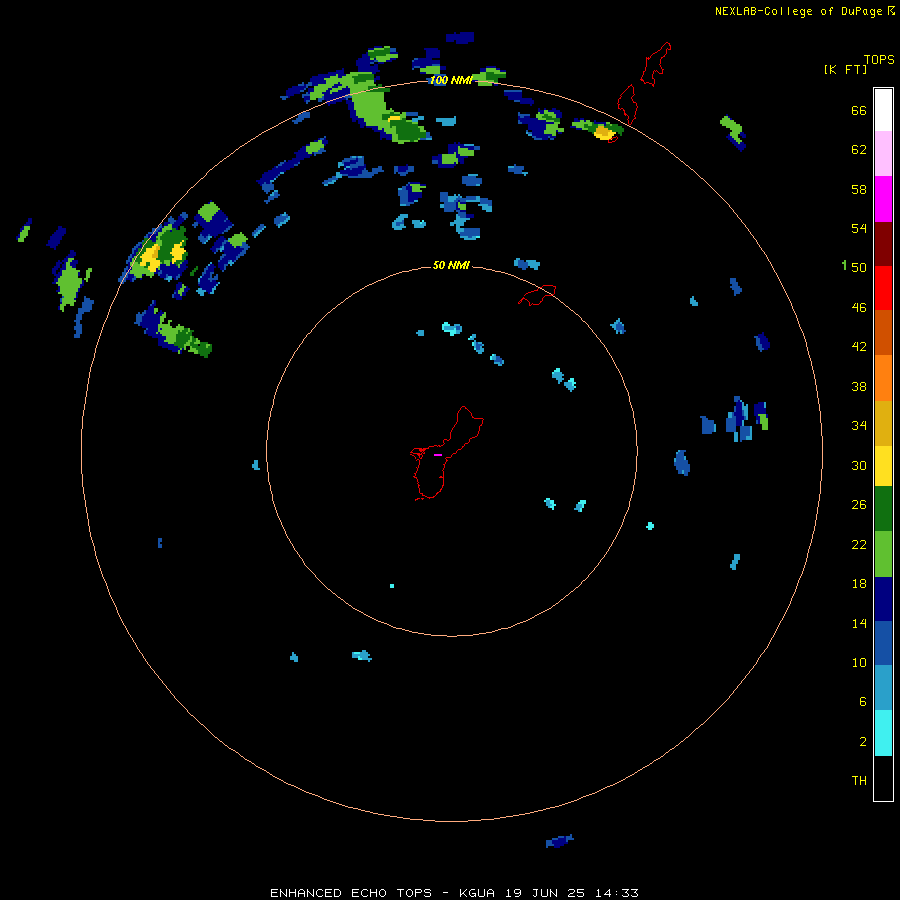Click the "TH" scale label
900x900 pixels.
click(859, 781)
